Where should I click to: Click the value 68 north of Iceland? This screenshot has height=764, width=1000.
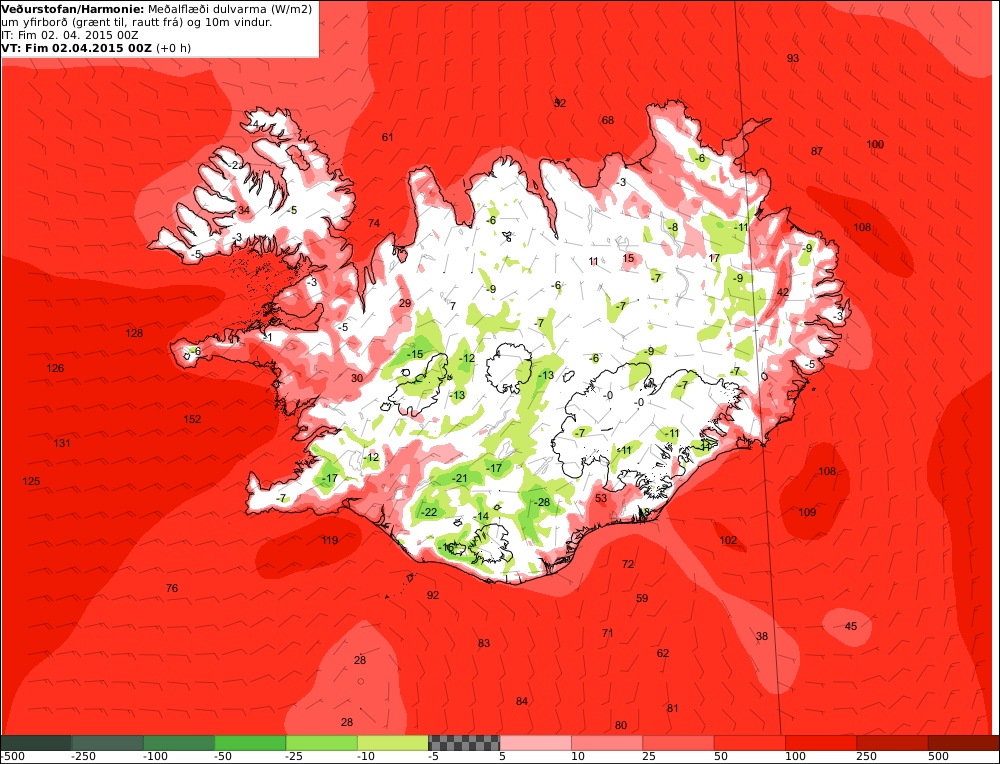[608, 120]
